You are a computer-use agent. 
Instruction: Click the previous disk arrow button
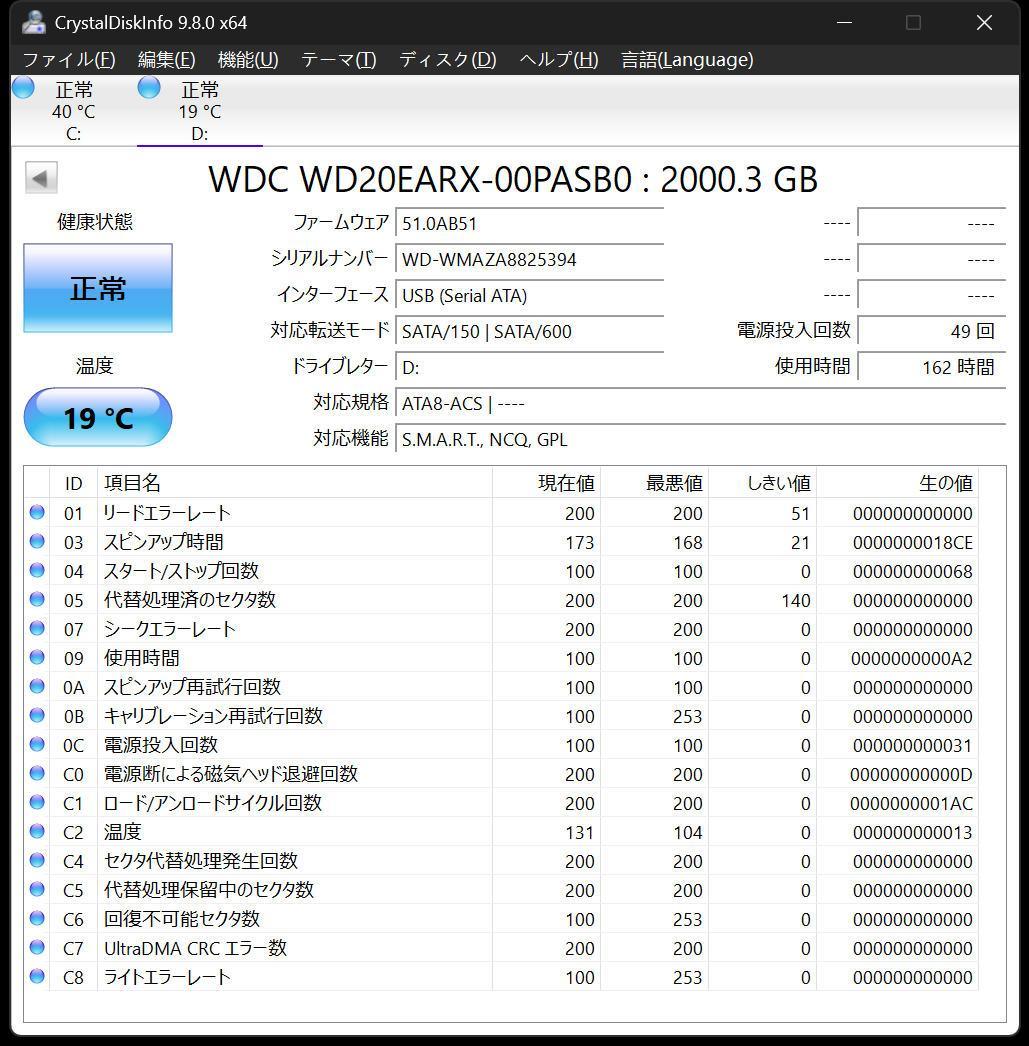pos(41,178)
